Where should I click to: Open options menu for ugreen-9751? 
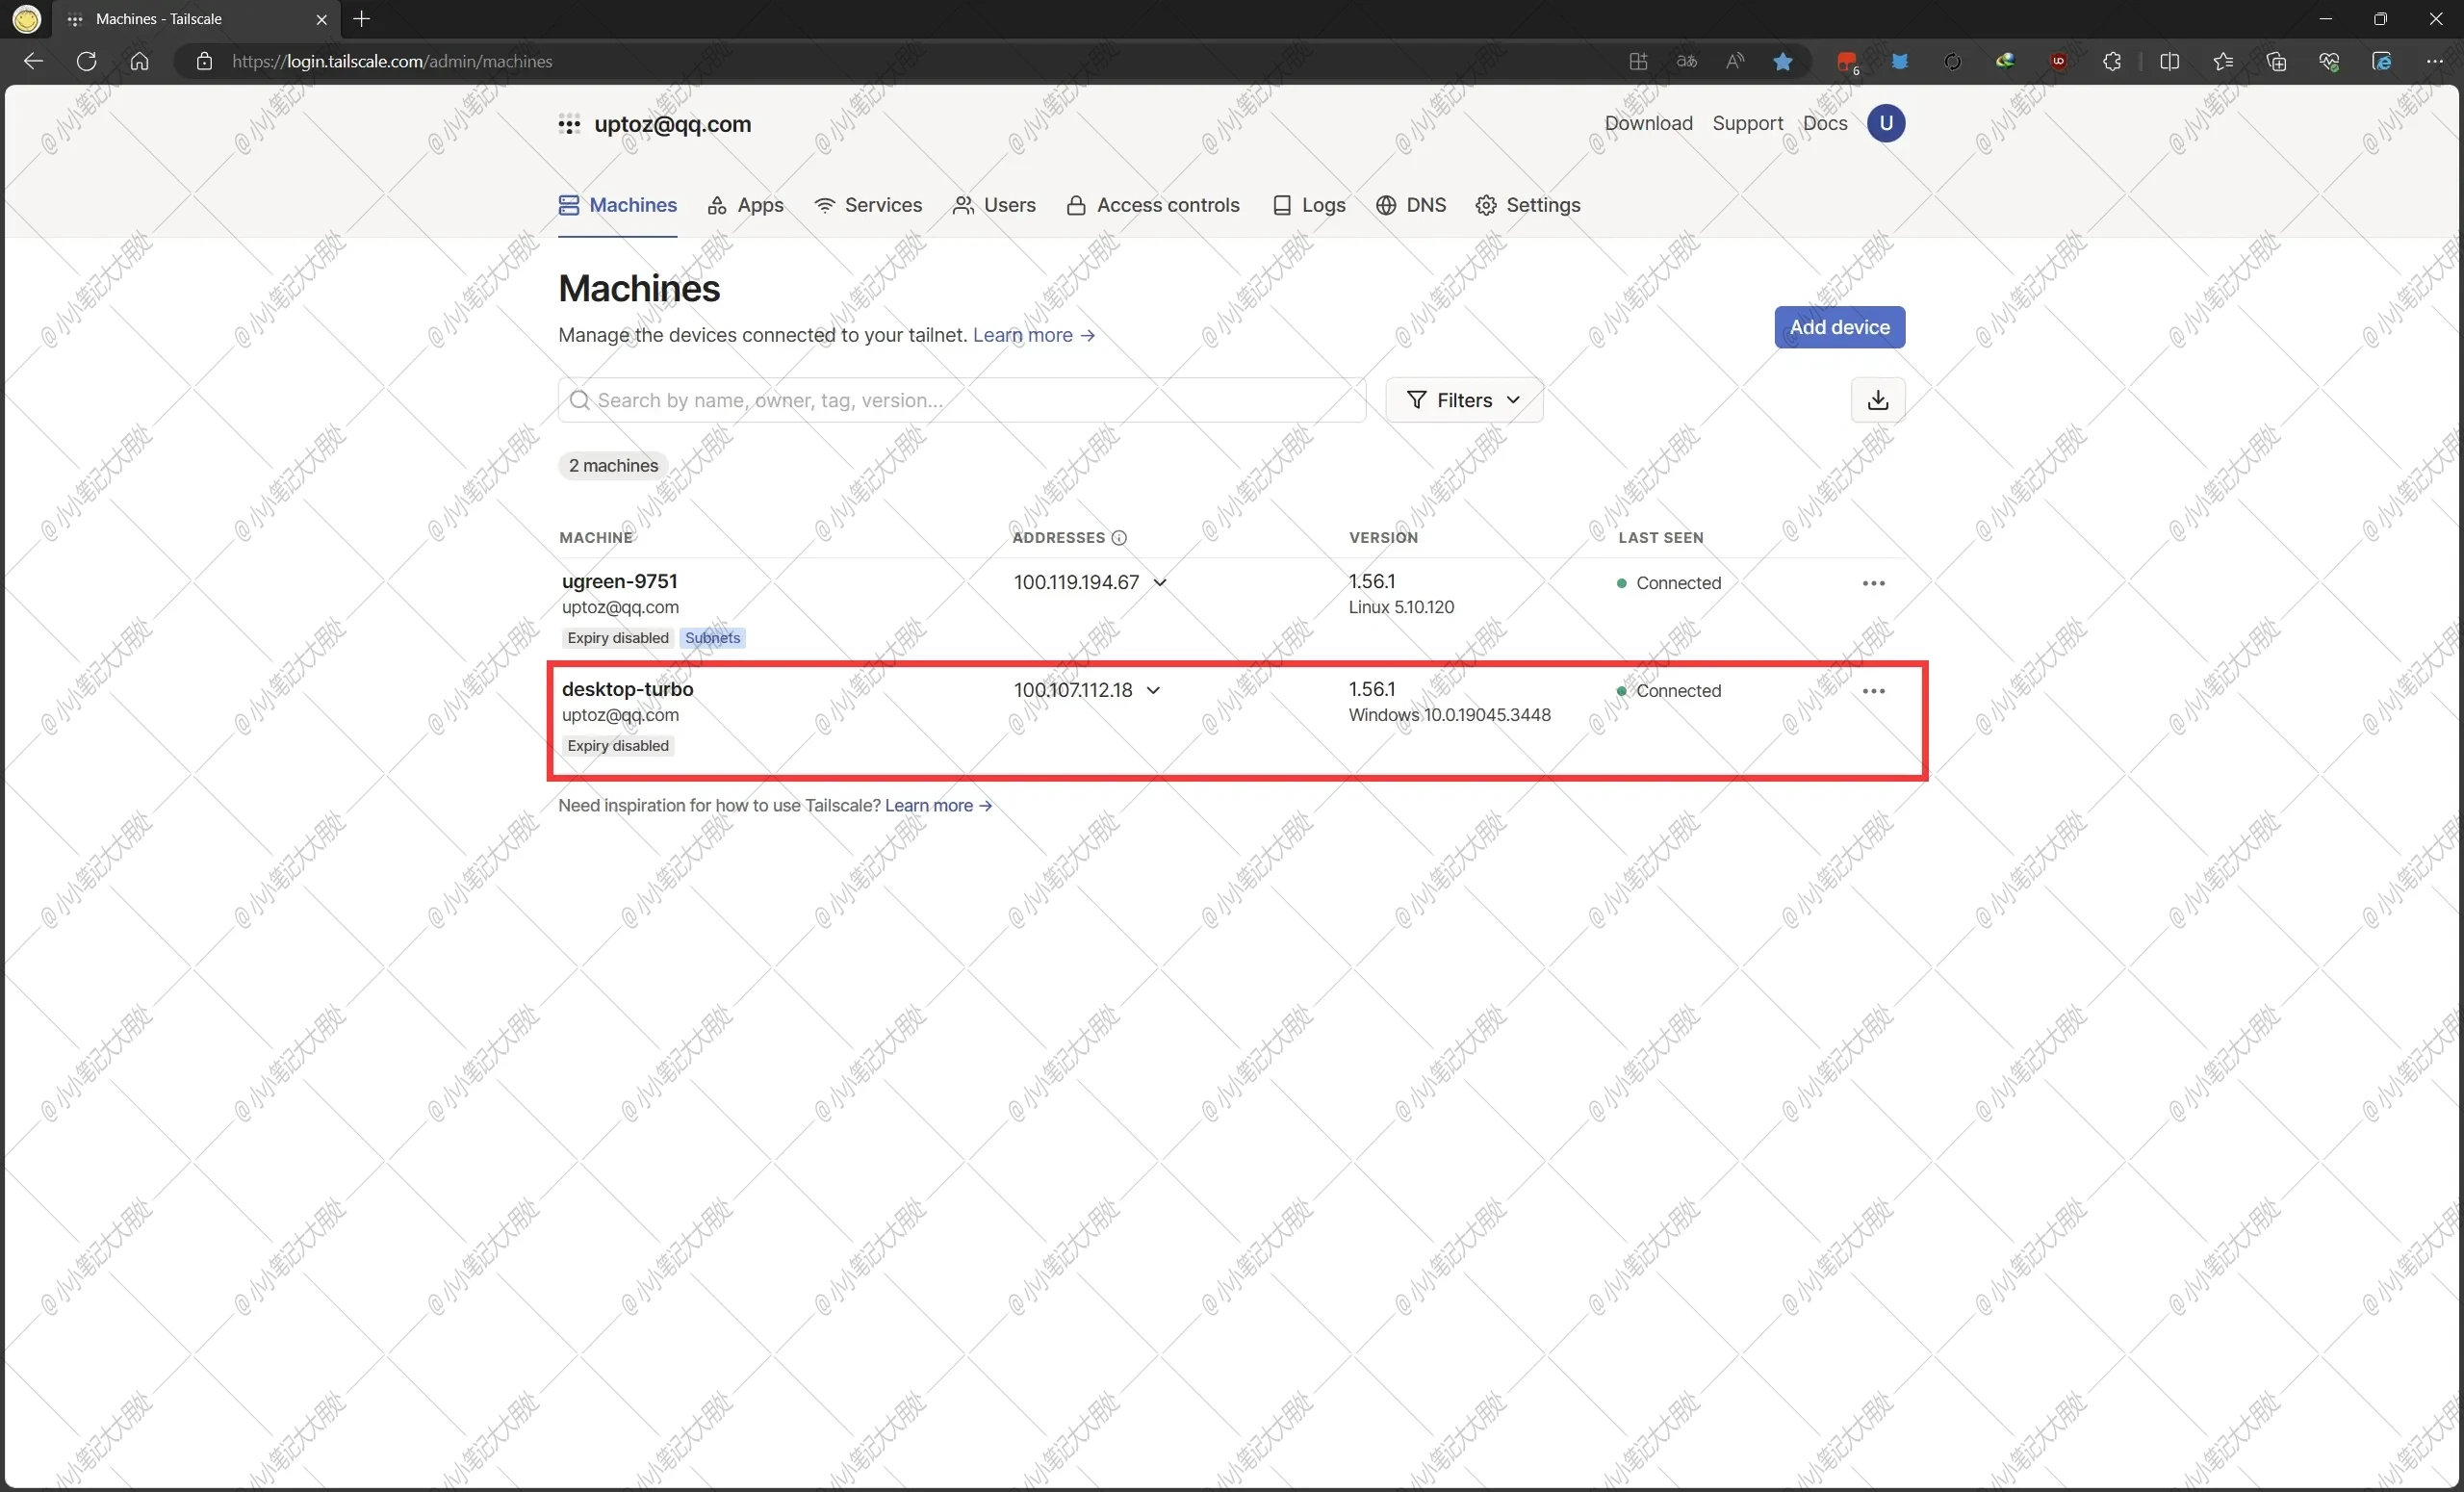pyautogui.click(x=1873, y=583)
